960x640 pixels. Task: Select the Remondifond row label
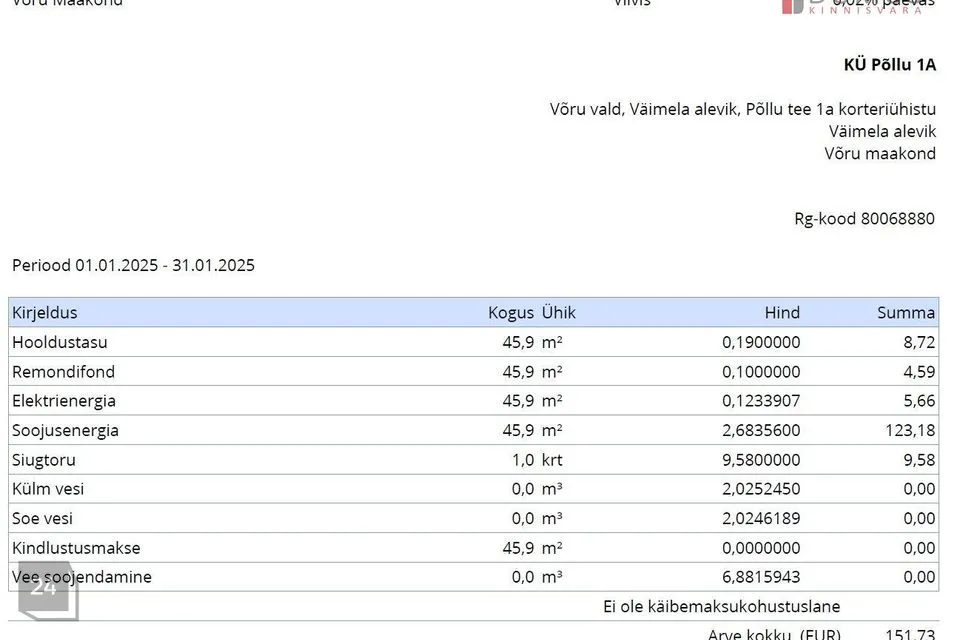click(63, 372)
